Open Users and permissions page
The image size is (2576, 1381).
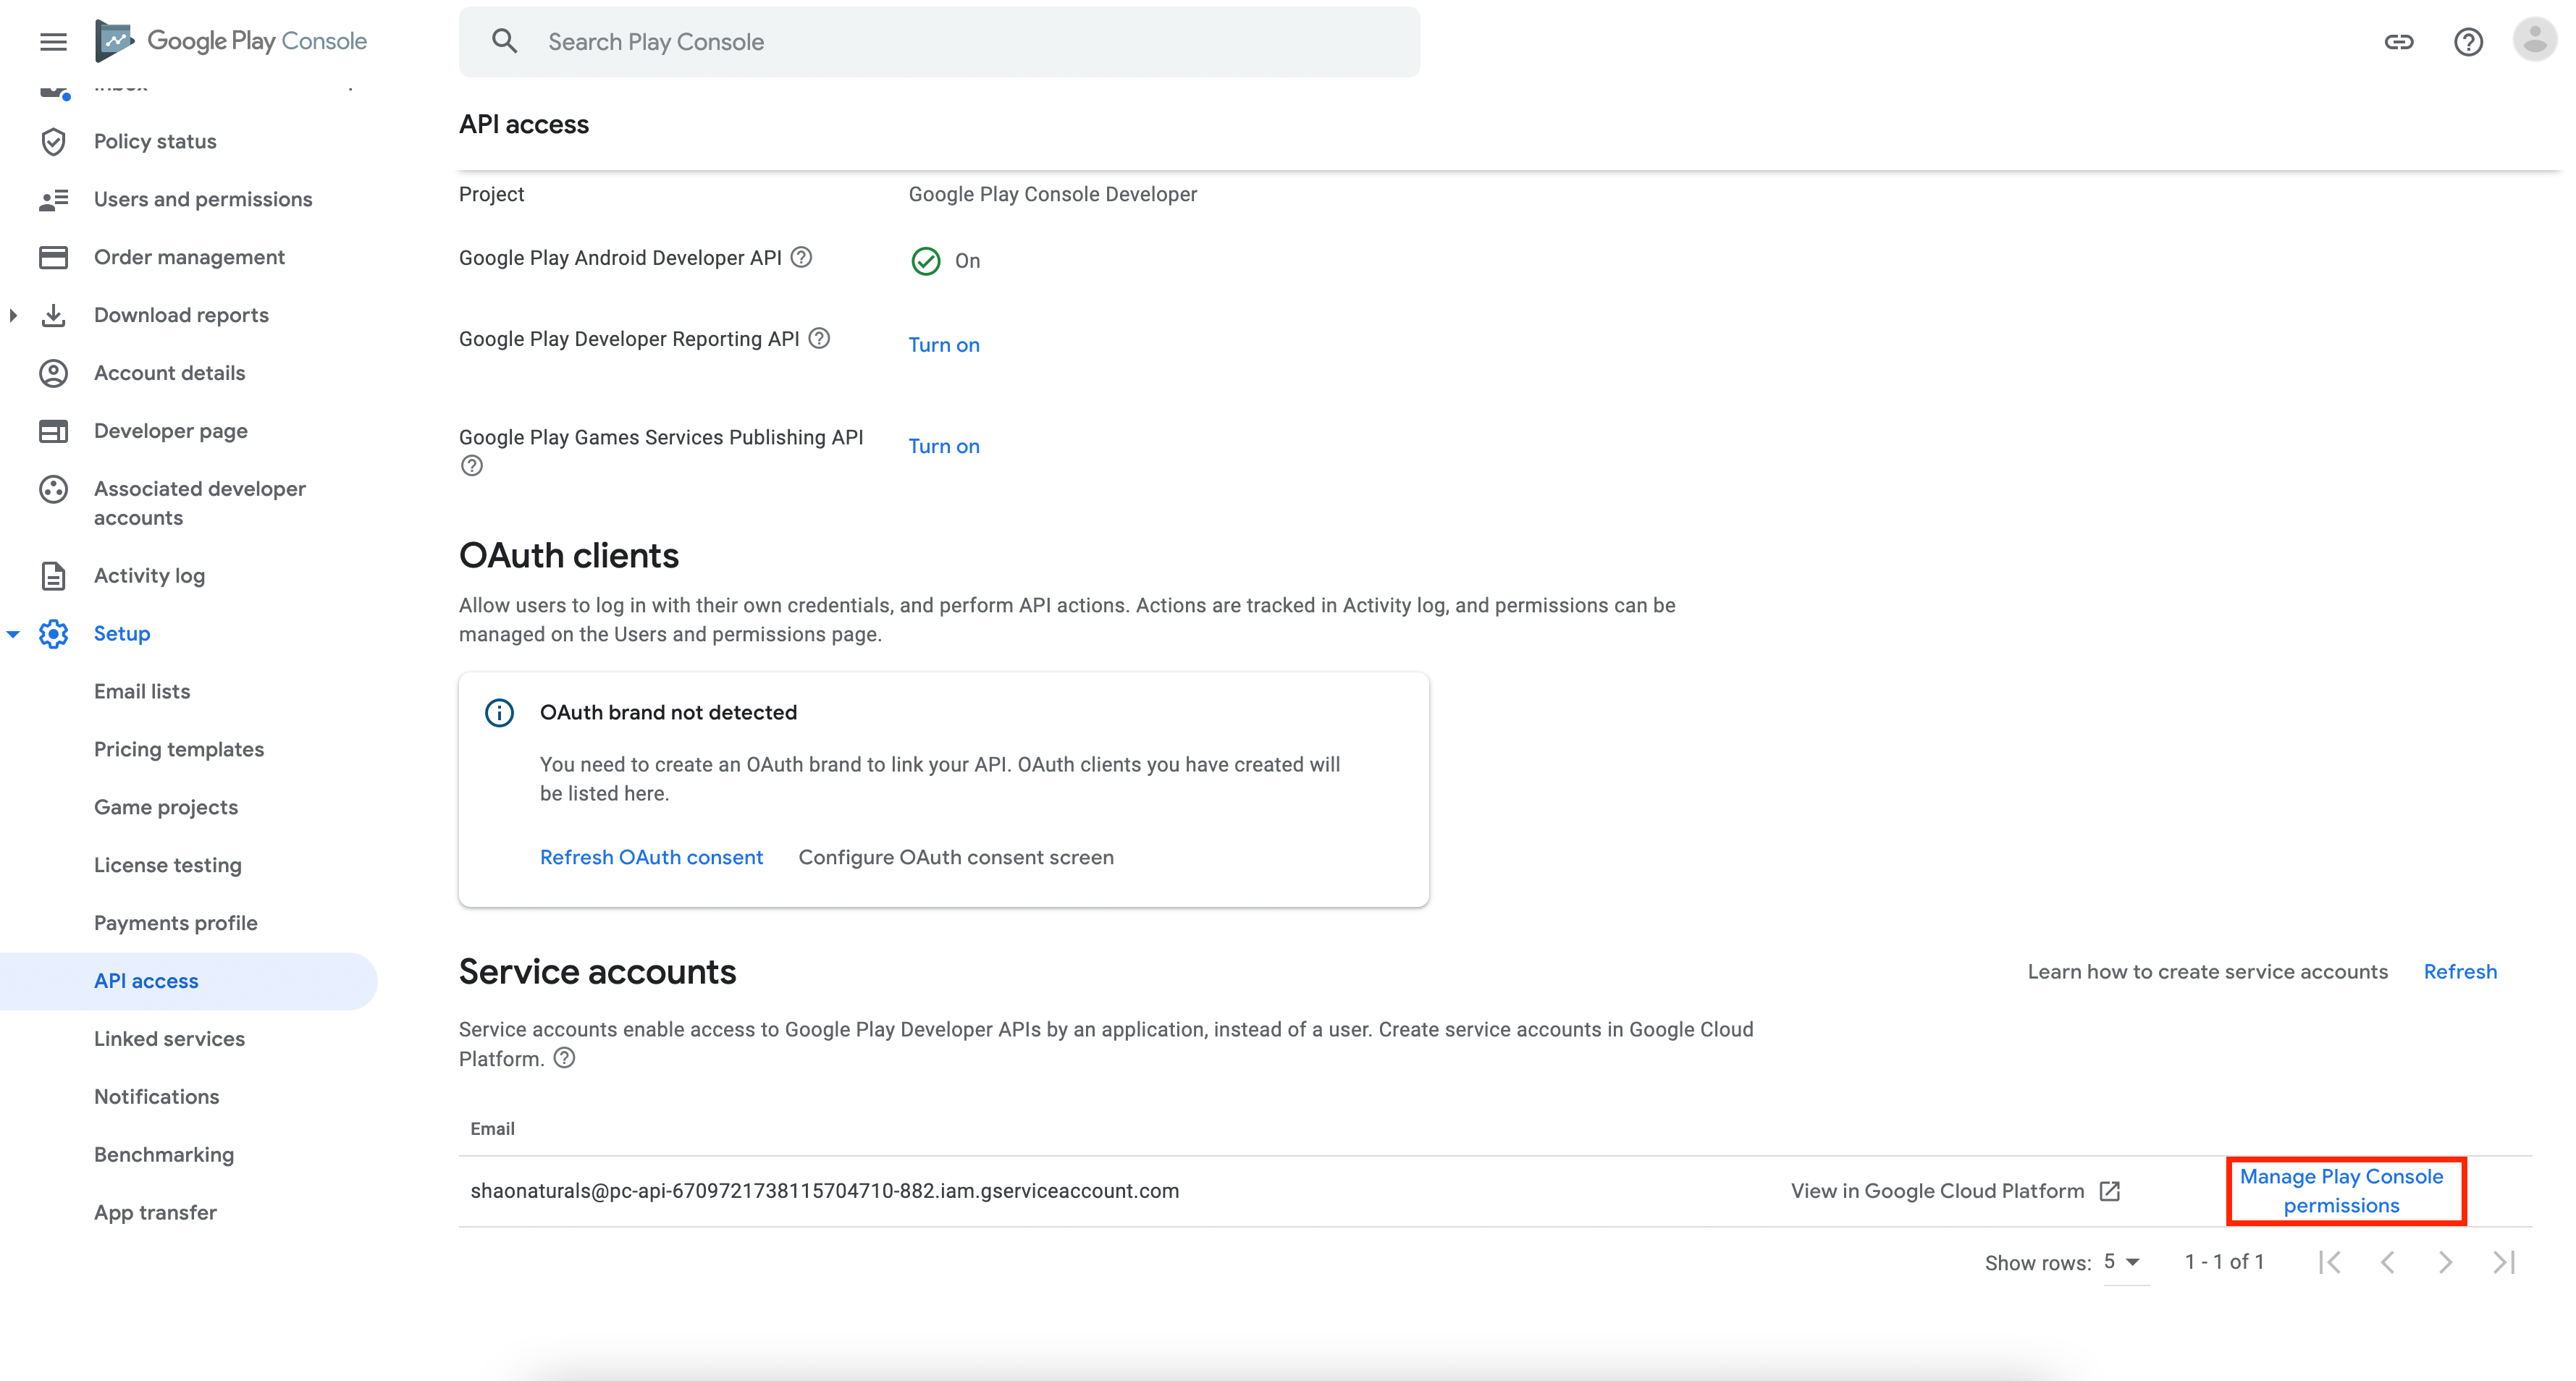[203, 199]
